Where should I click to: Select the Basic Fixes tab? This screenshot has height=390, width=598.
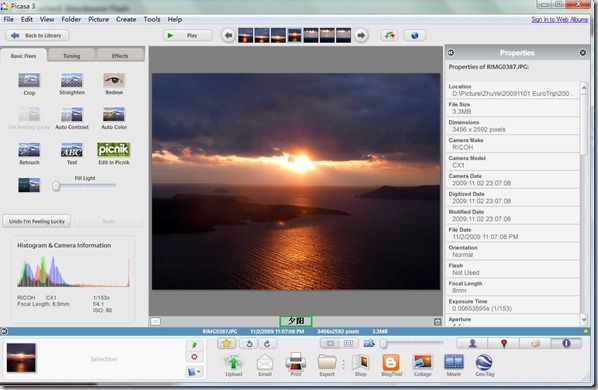point(23,56)
